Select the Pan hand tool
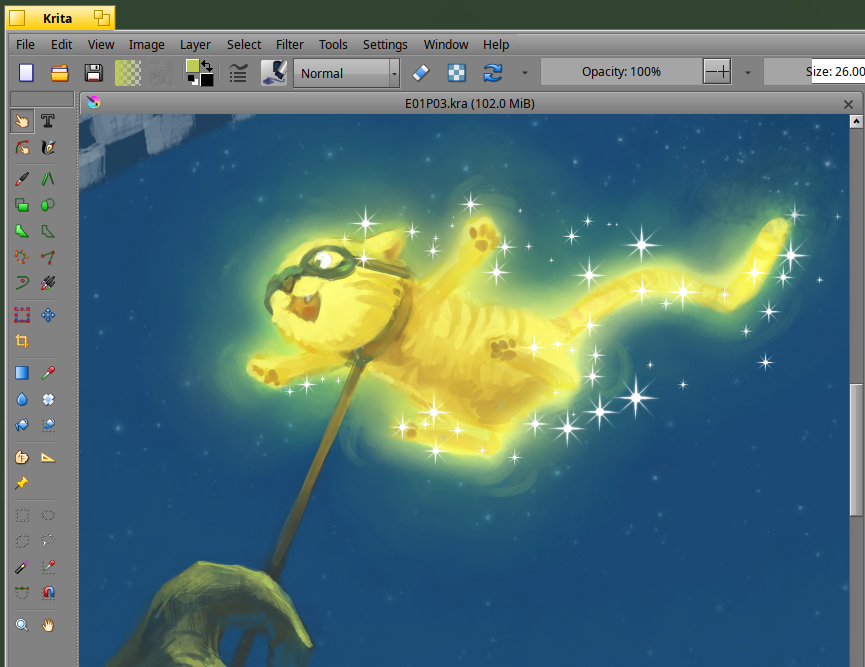This screenshot has width=865, height=667. click(48, 625)
